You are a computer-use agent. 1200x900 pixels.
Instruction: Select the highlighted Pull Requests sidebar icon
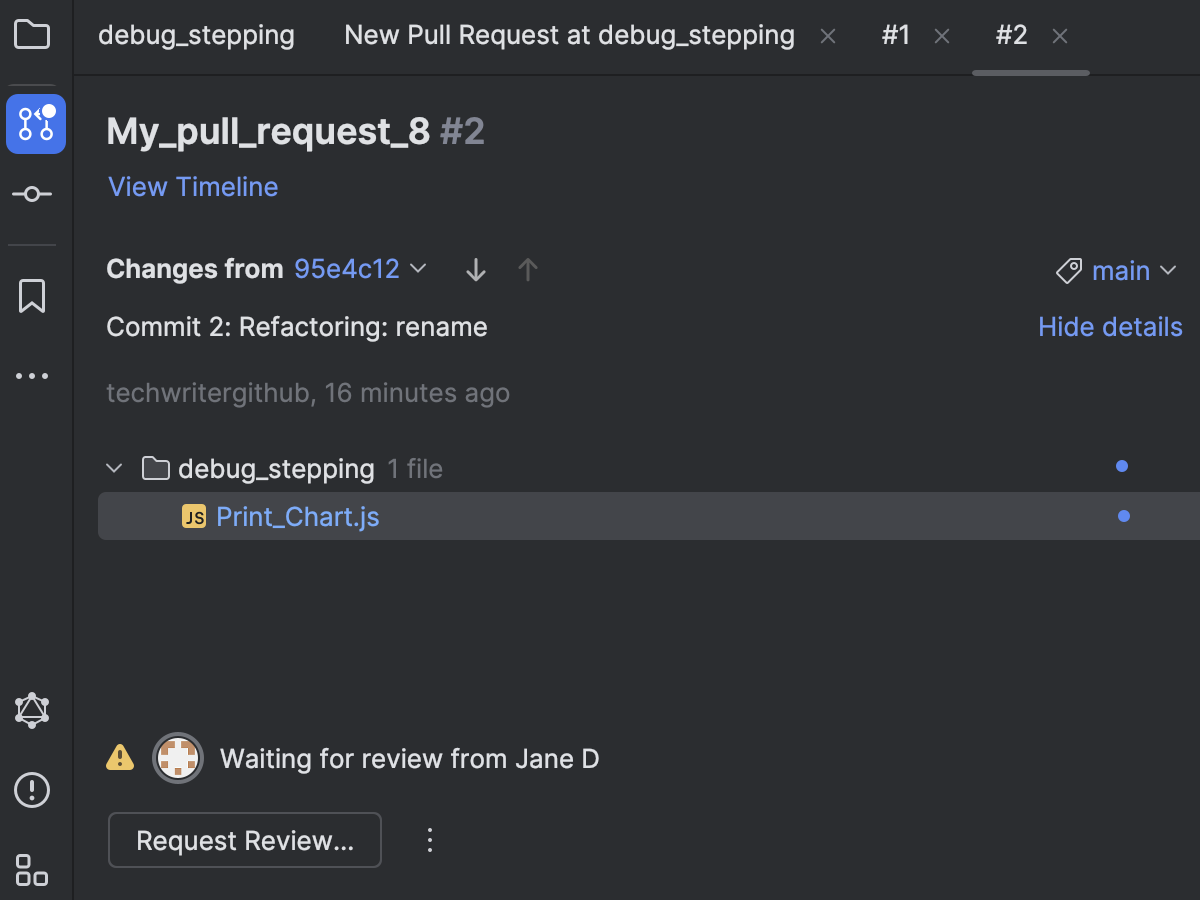pos(36,124)
